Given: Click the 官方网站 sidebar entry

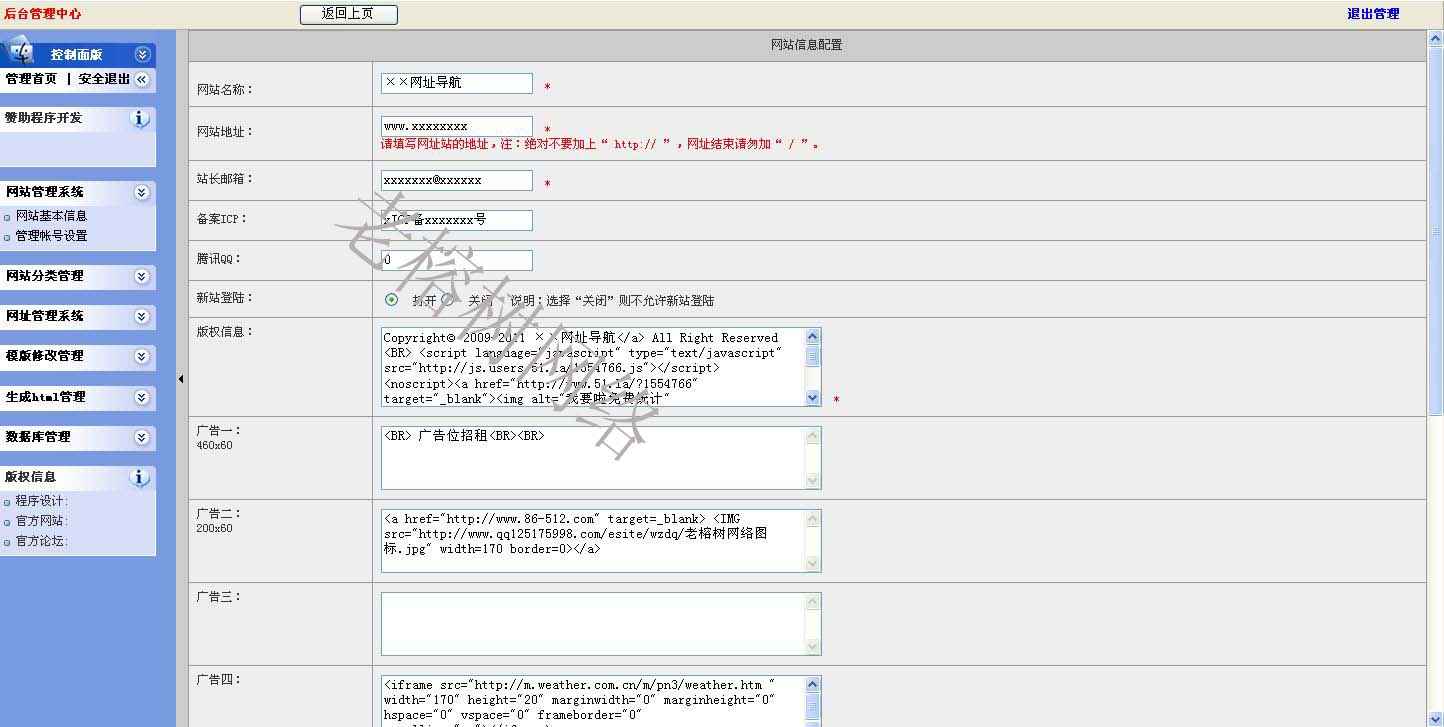Looking at the screenshot, I should [x=41, y=521].
